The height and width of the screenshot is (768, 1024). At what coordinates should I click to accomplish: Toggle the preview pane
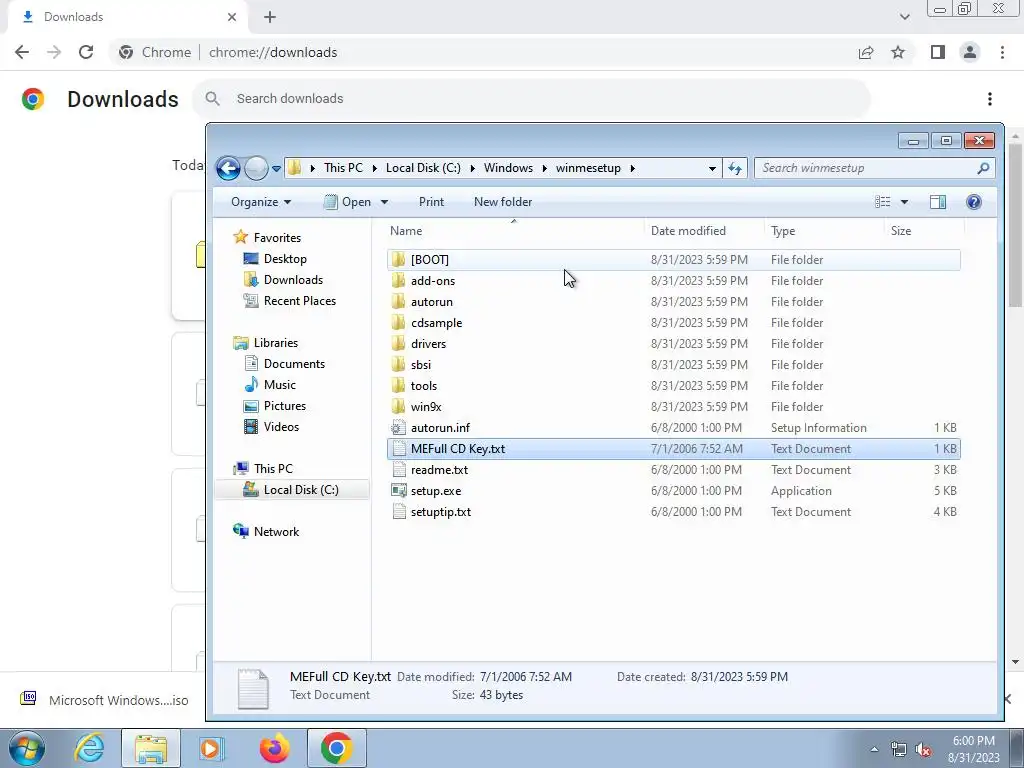(x=938, y=202)
